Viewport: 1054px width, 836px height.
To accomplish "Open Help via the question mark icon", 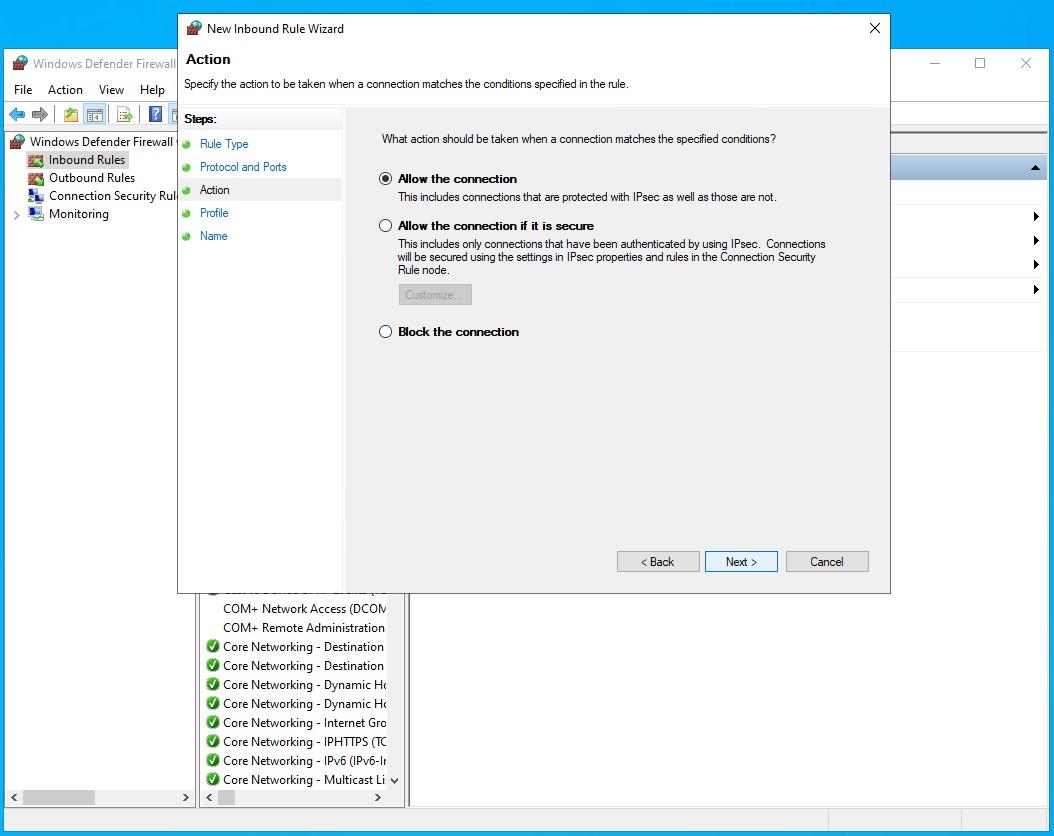I will click(x=156, y=115).
